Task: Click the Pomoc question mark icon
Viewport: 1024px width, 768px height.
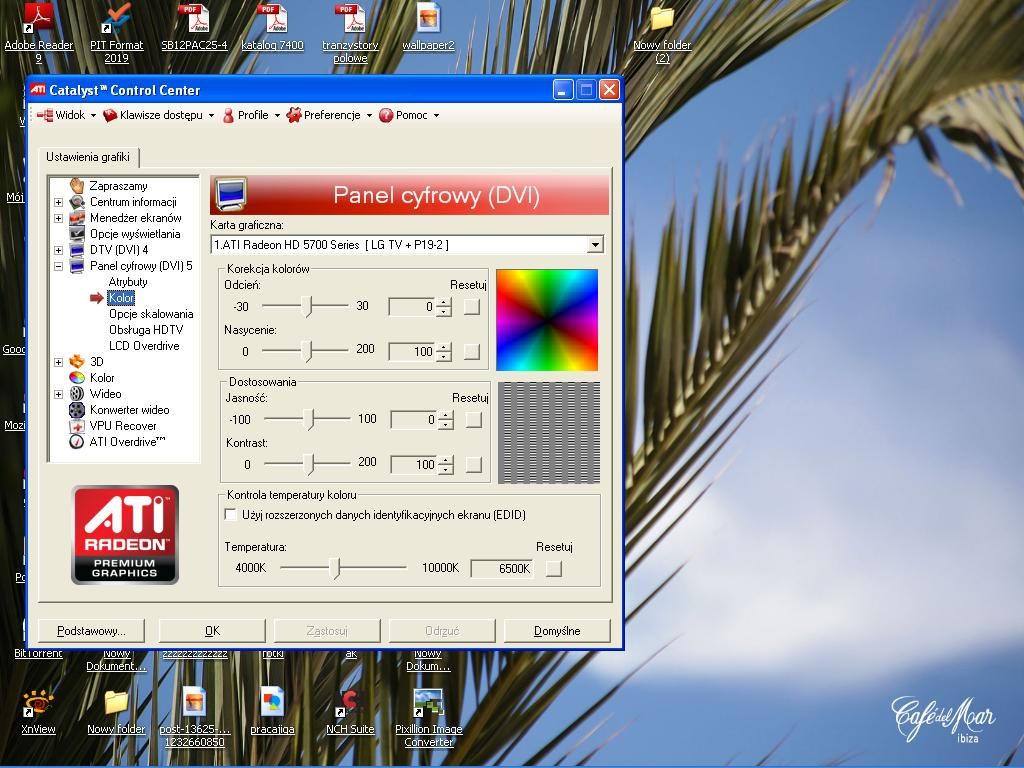Action: tap(386, 115)
